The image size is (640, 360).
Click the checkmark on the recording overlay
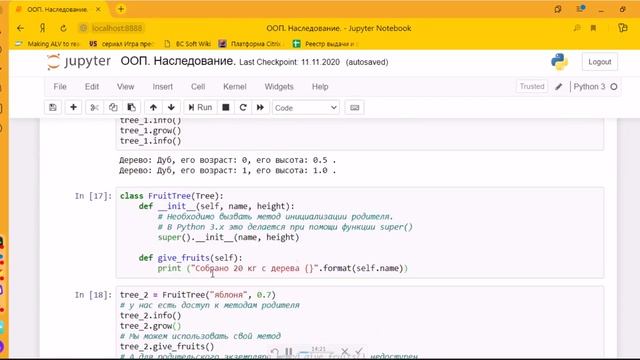click(x=359, y=351)
